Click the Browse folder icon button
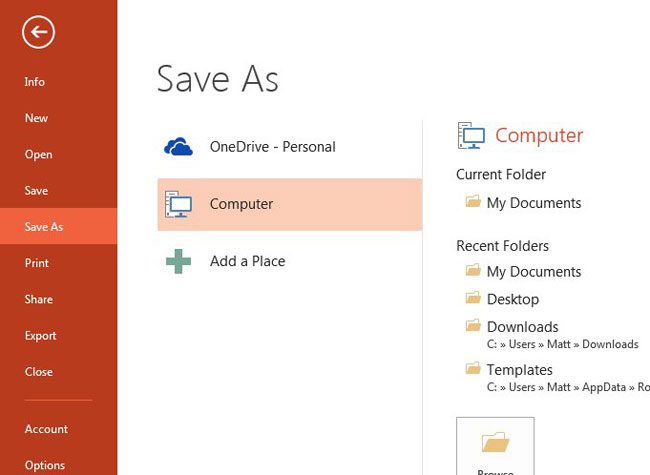The image size is (650, 475). point(495,445)
